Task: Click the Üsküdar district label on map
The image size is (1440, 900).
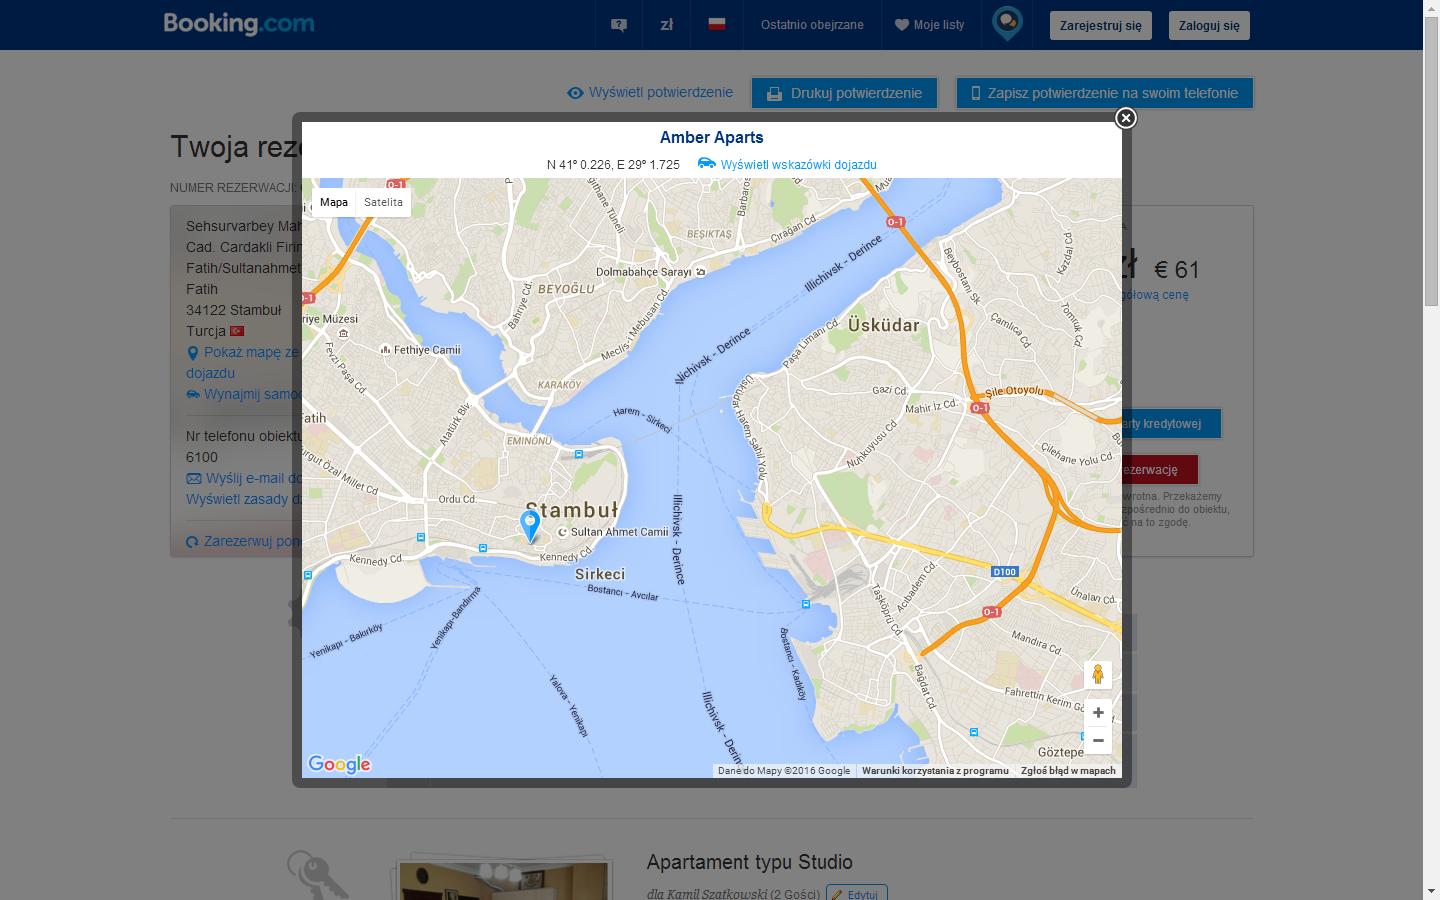Action: pyautogui.click(x=883, y=325)
